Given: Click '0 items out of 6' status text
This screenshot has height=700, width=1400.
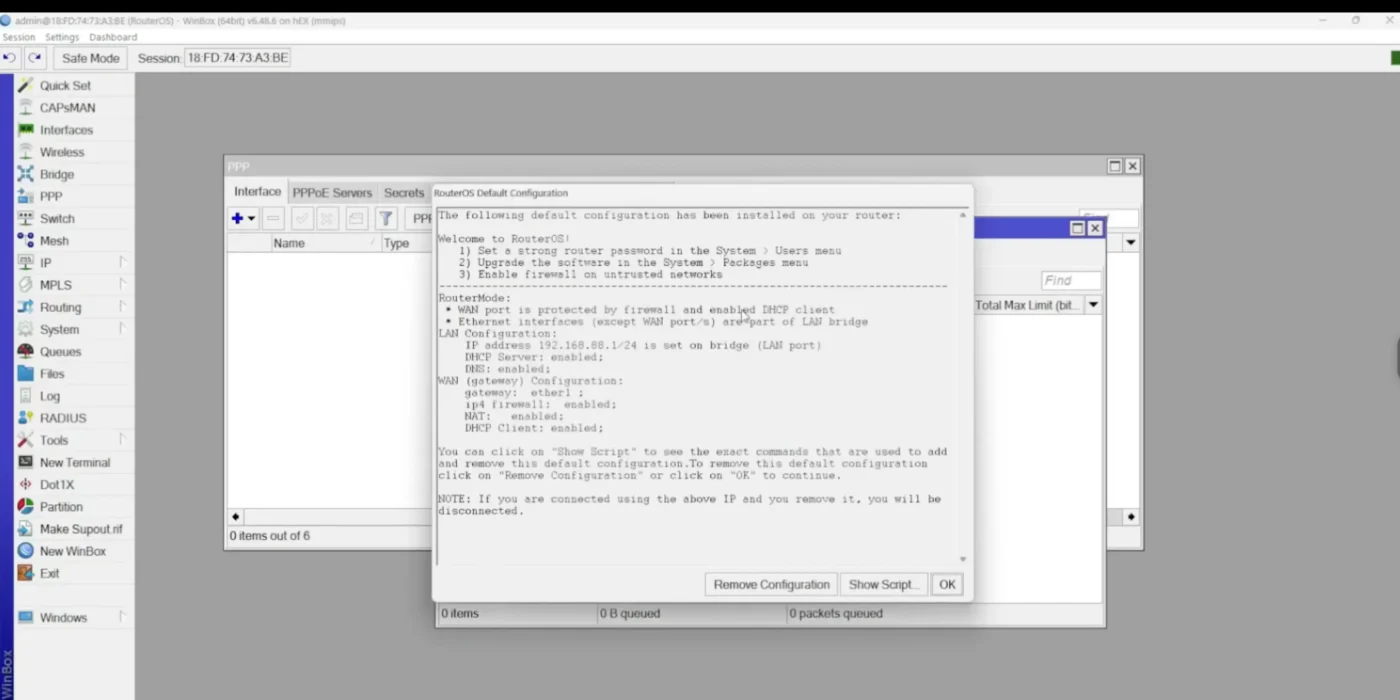Looking at the screenshot, I should click(x=270, y=536).
